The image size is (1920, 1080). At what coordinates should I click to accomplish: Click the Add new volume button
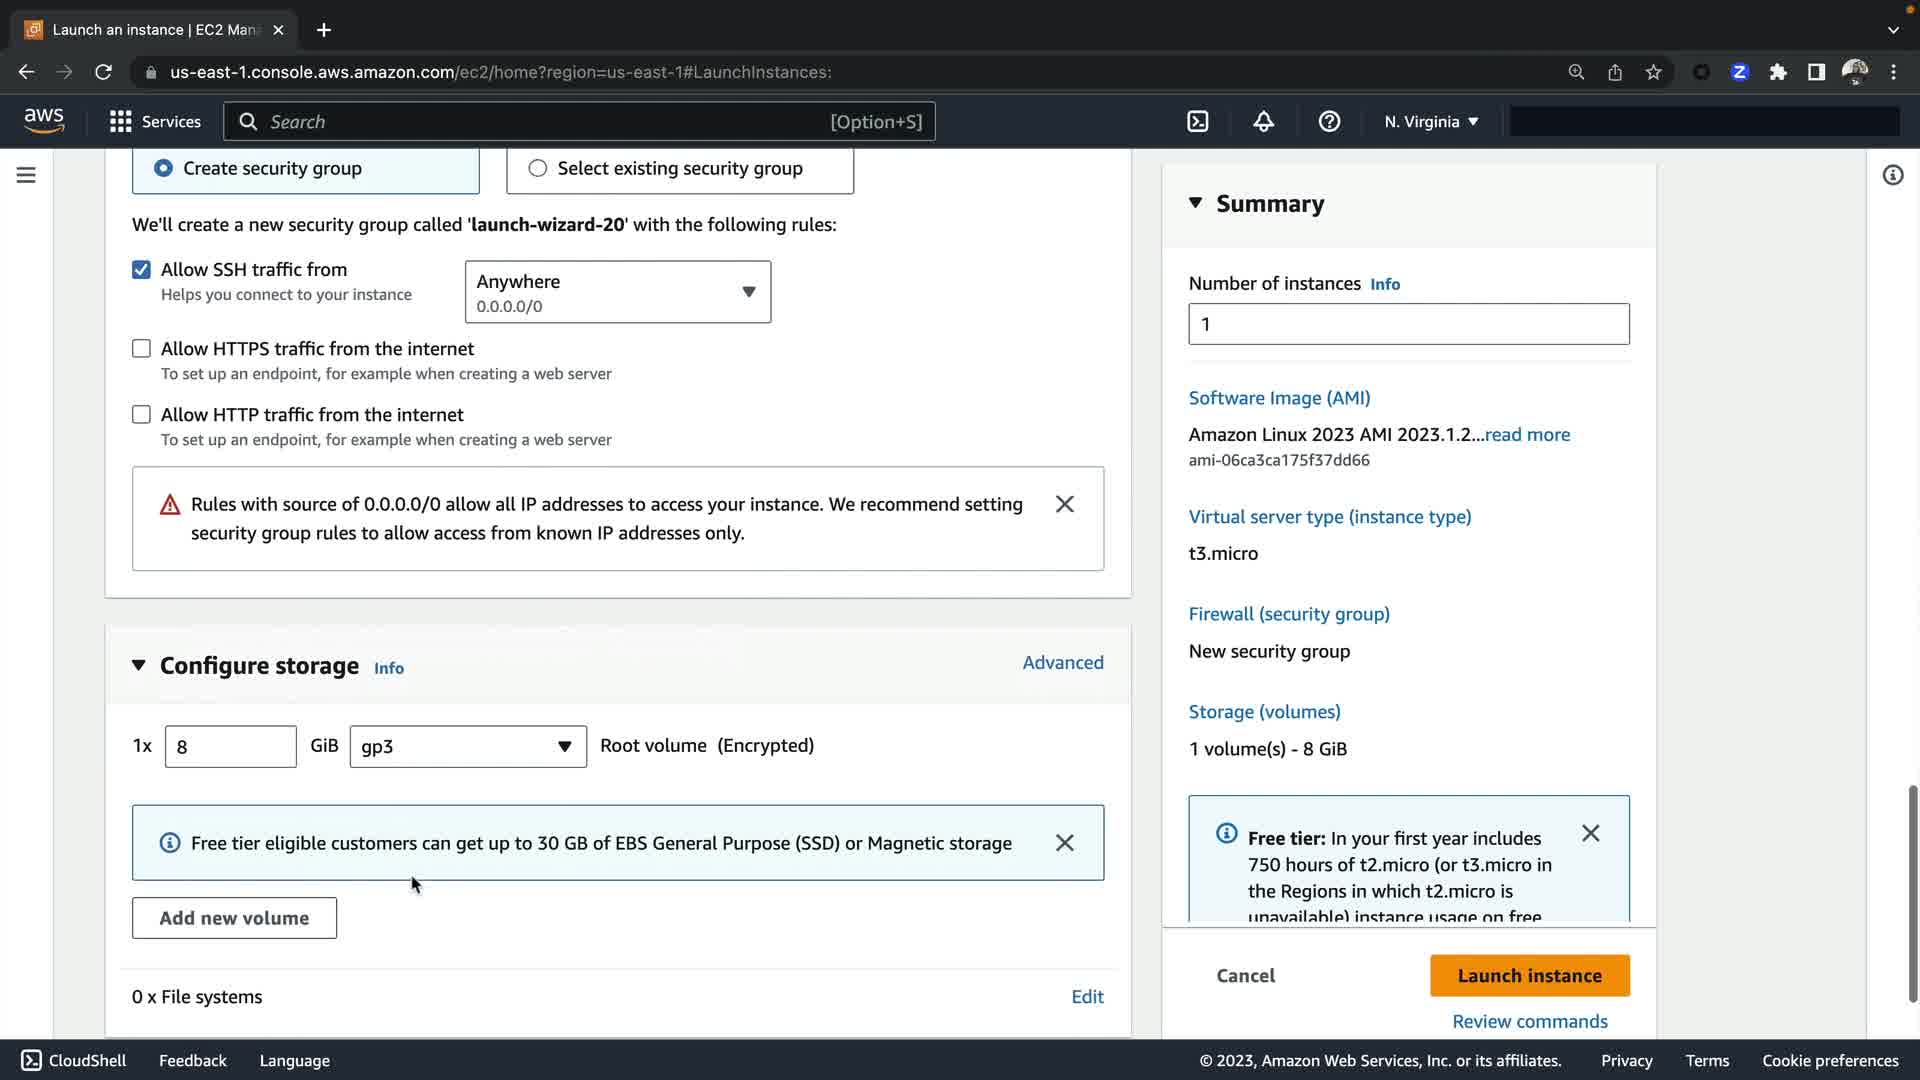[234, 918]
